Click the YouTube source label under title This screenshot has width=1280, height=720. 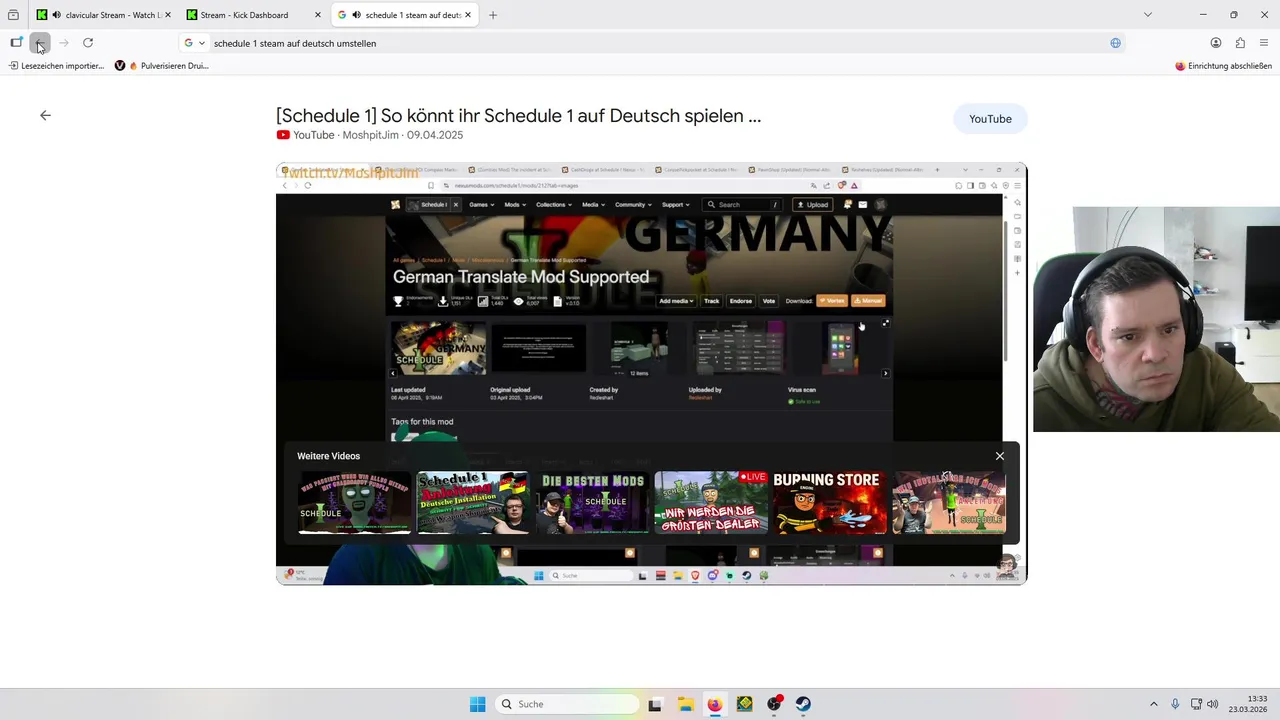pyautogui.click(x=313, y=135)
